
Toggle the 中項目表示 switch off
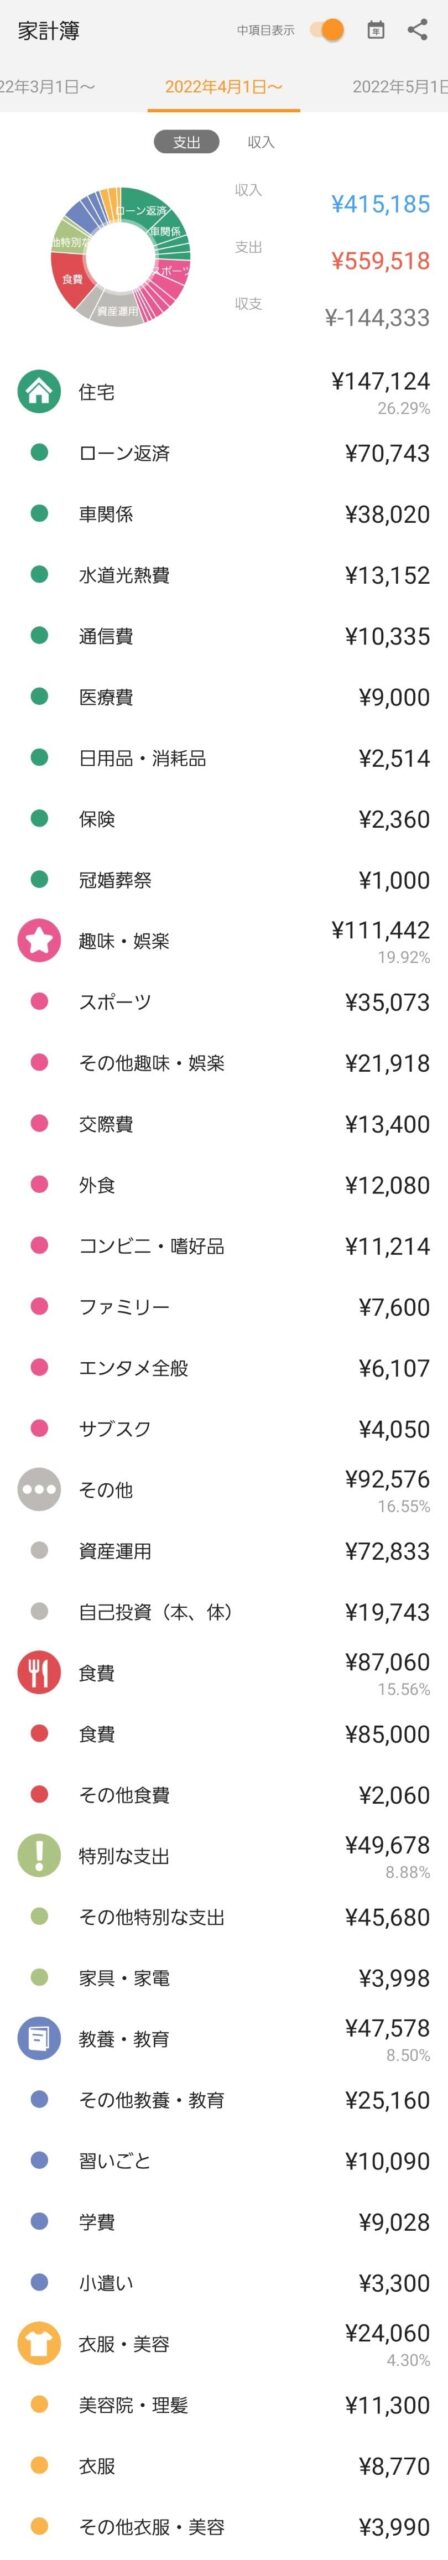(x=327, y=30)
